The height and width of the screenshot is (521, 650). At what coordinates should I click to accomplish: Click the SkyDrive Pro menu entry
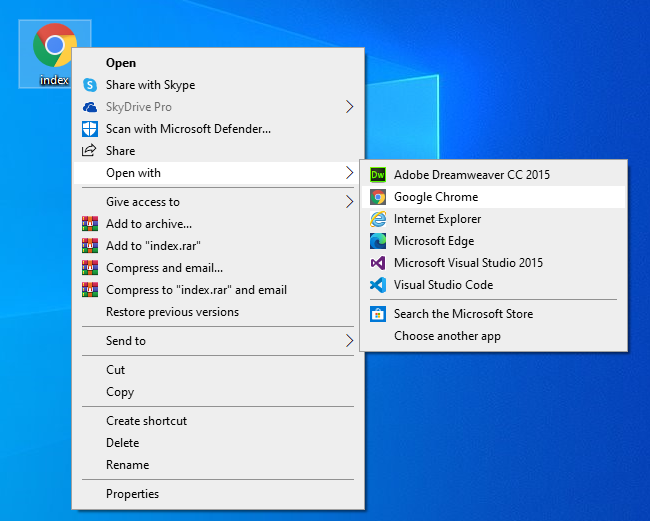click(x=218, y=107)
